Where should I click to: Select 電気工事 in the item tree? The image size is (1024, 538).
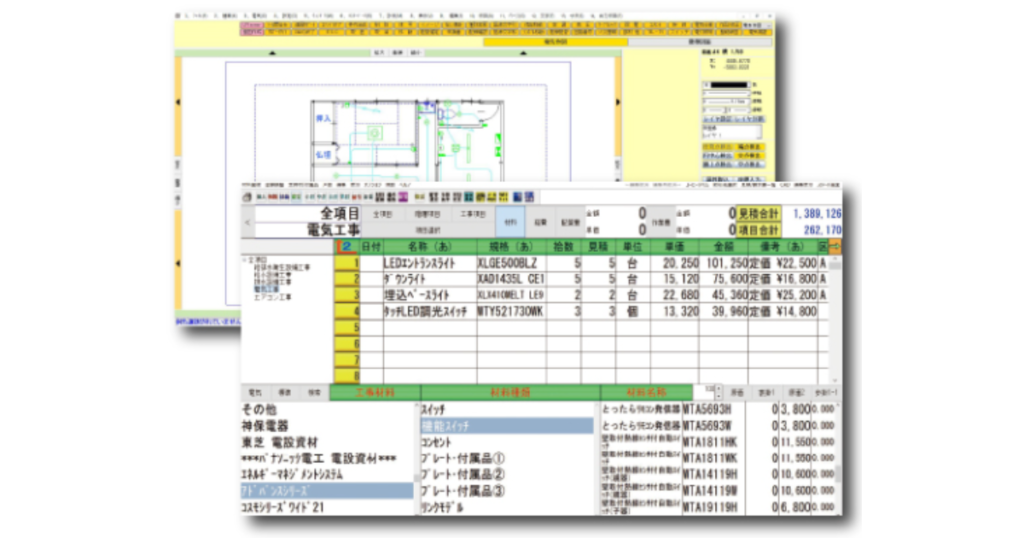(266, 289)
